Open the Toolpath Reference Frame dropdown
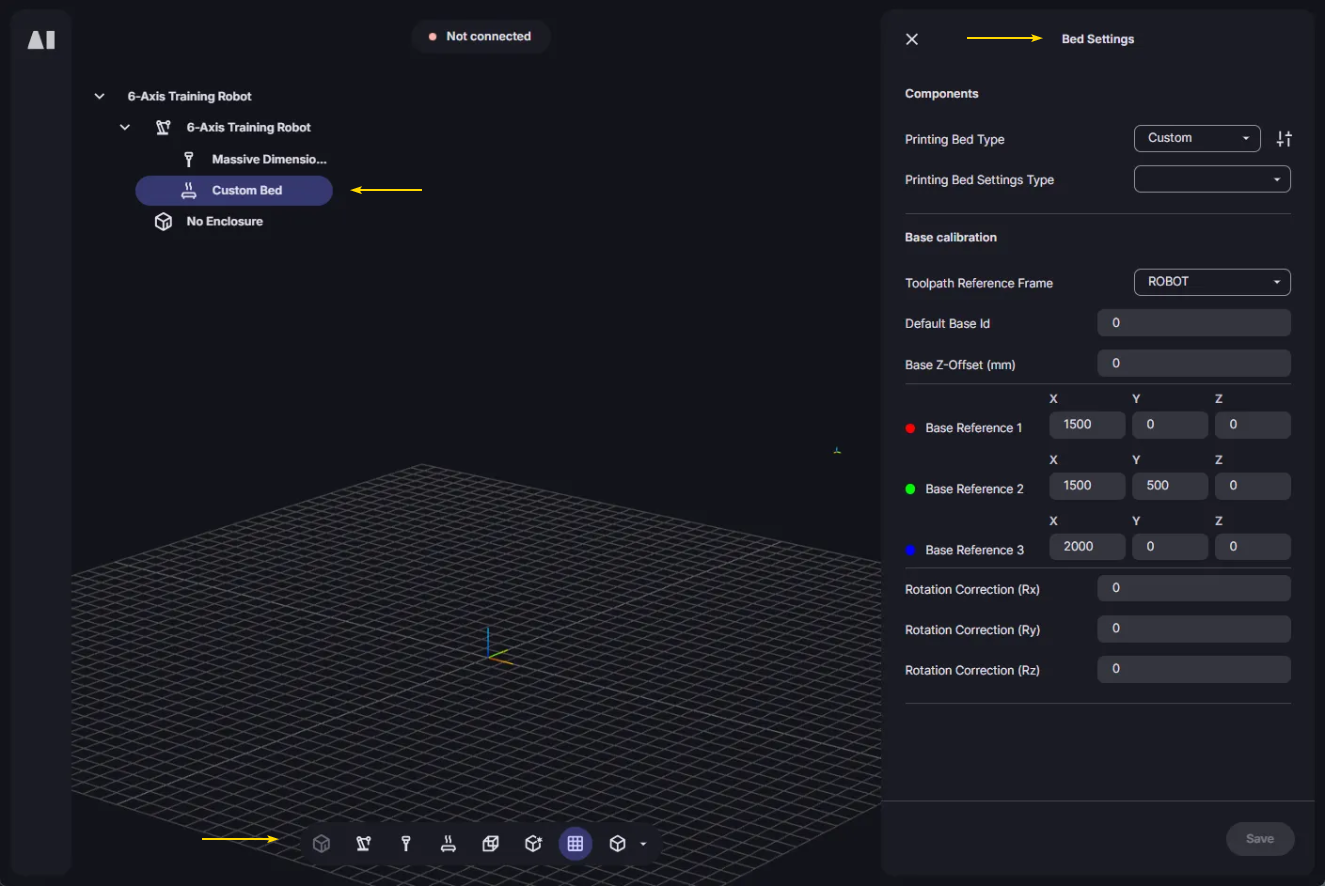The height and width of the screenshot is (886, 1325). [x=1211, y=282]
